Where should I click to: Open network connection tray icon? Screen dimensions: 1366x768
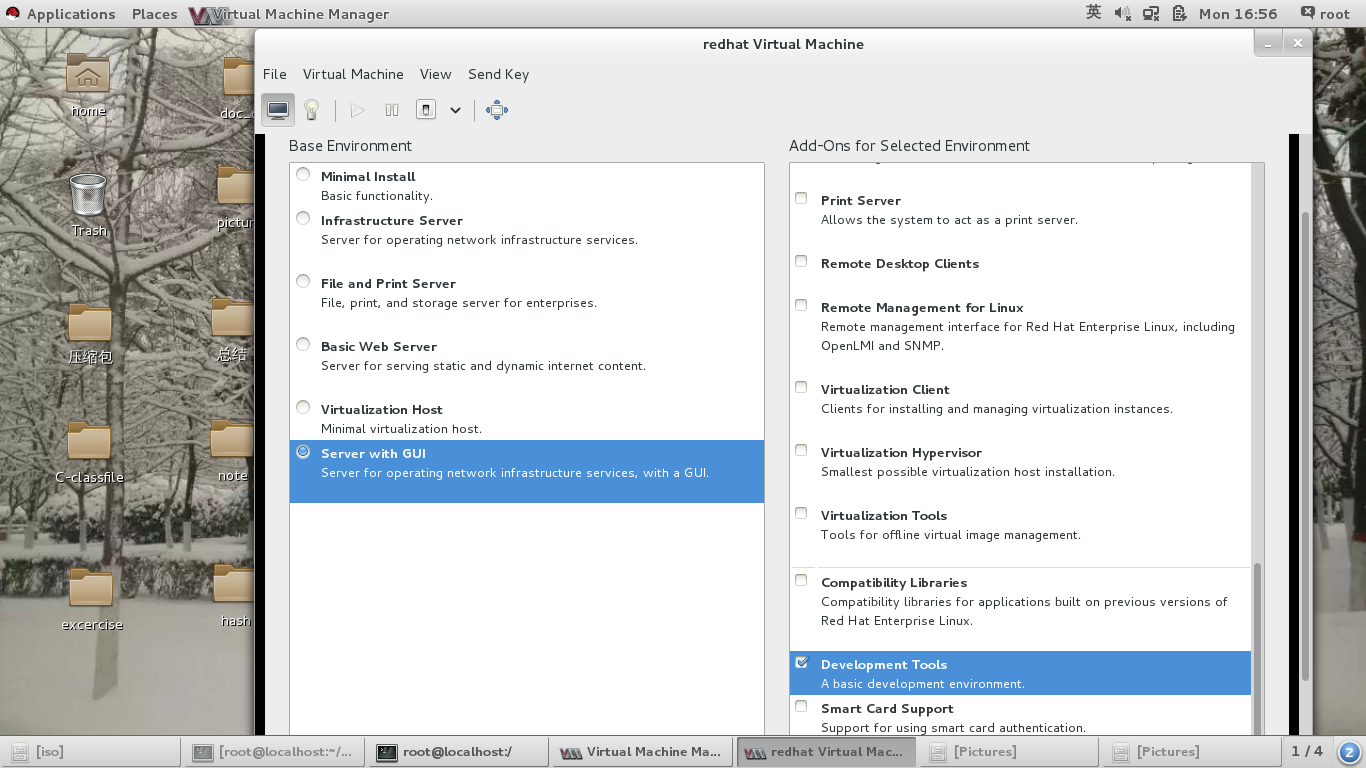coord(1151,14)
